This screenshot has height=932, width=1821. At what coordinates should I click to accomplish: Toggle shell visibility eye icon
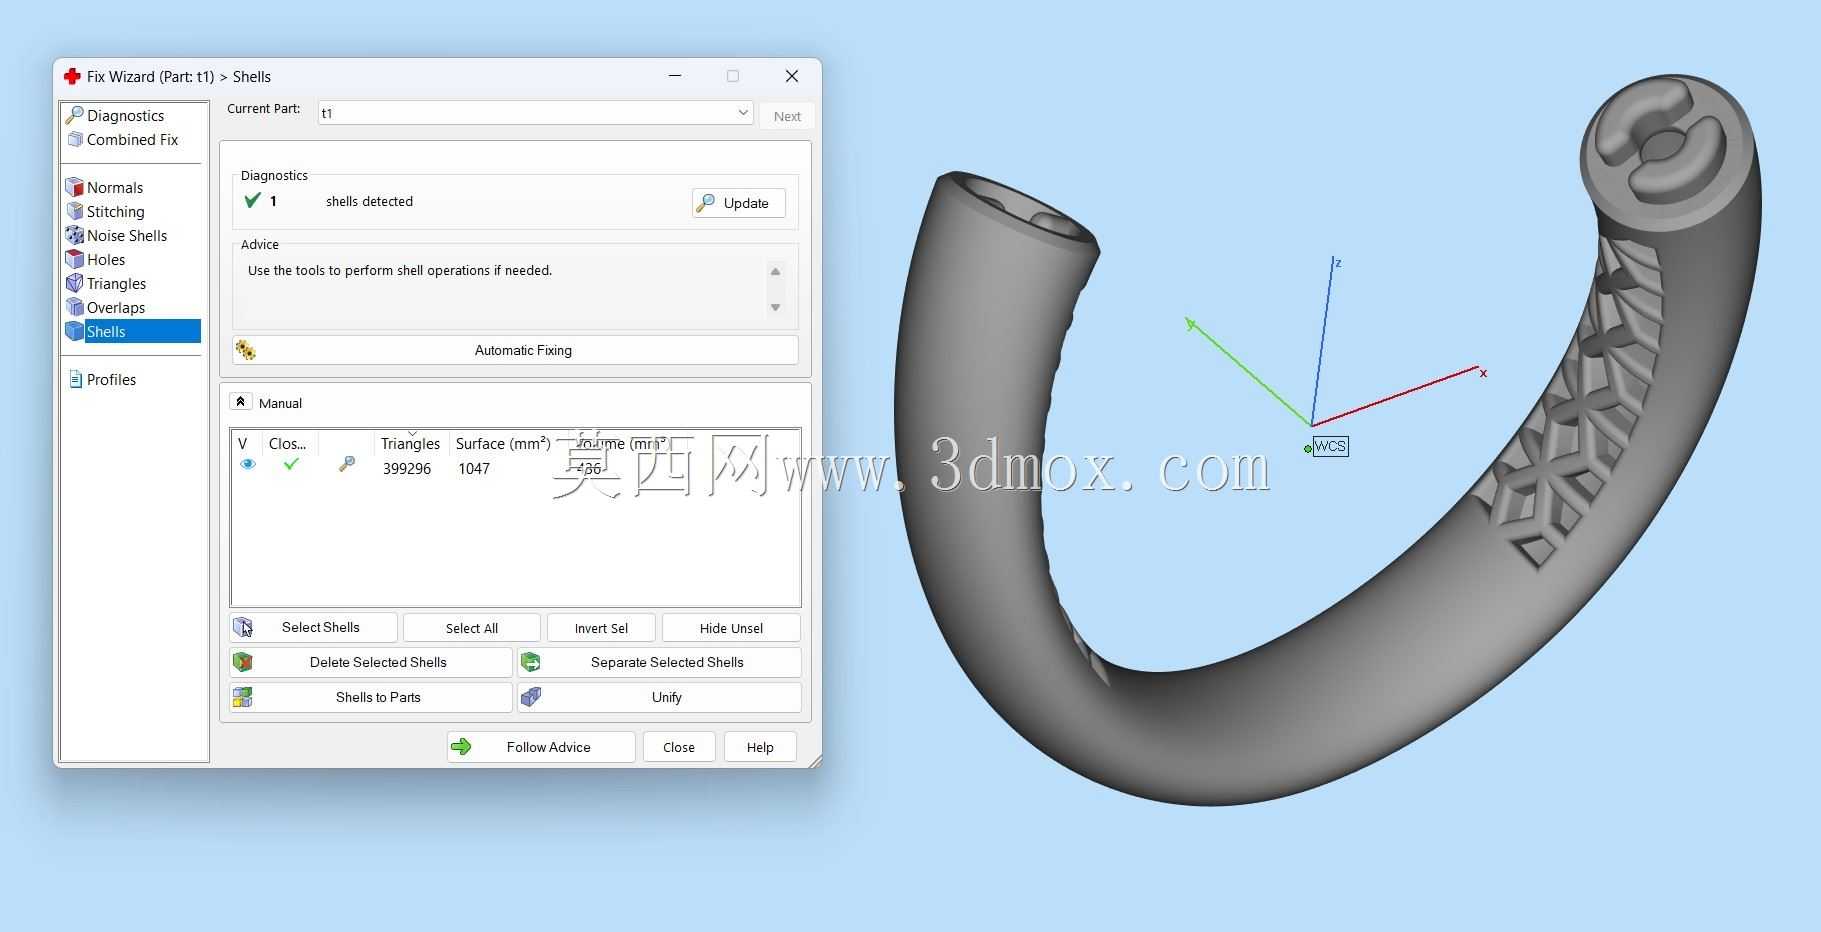(248, 464)
